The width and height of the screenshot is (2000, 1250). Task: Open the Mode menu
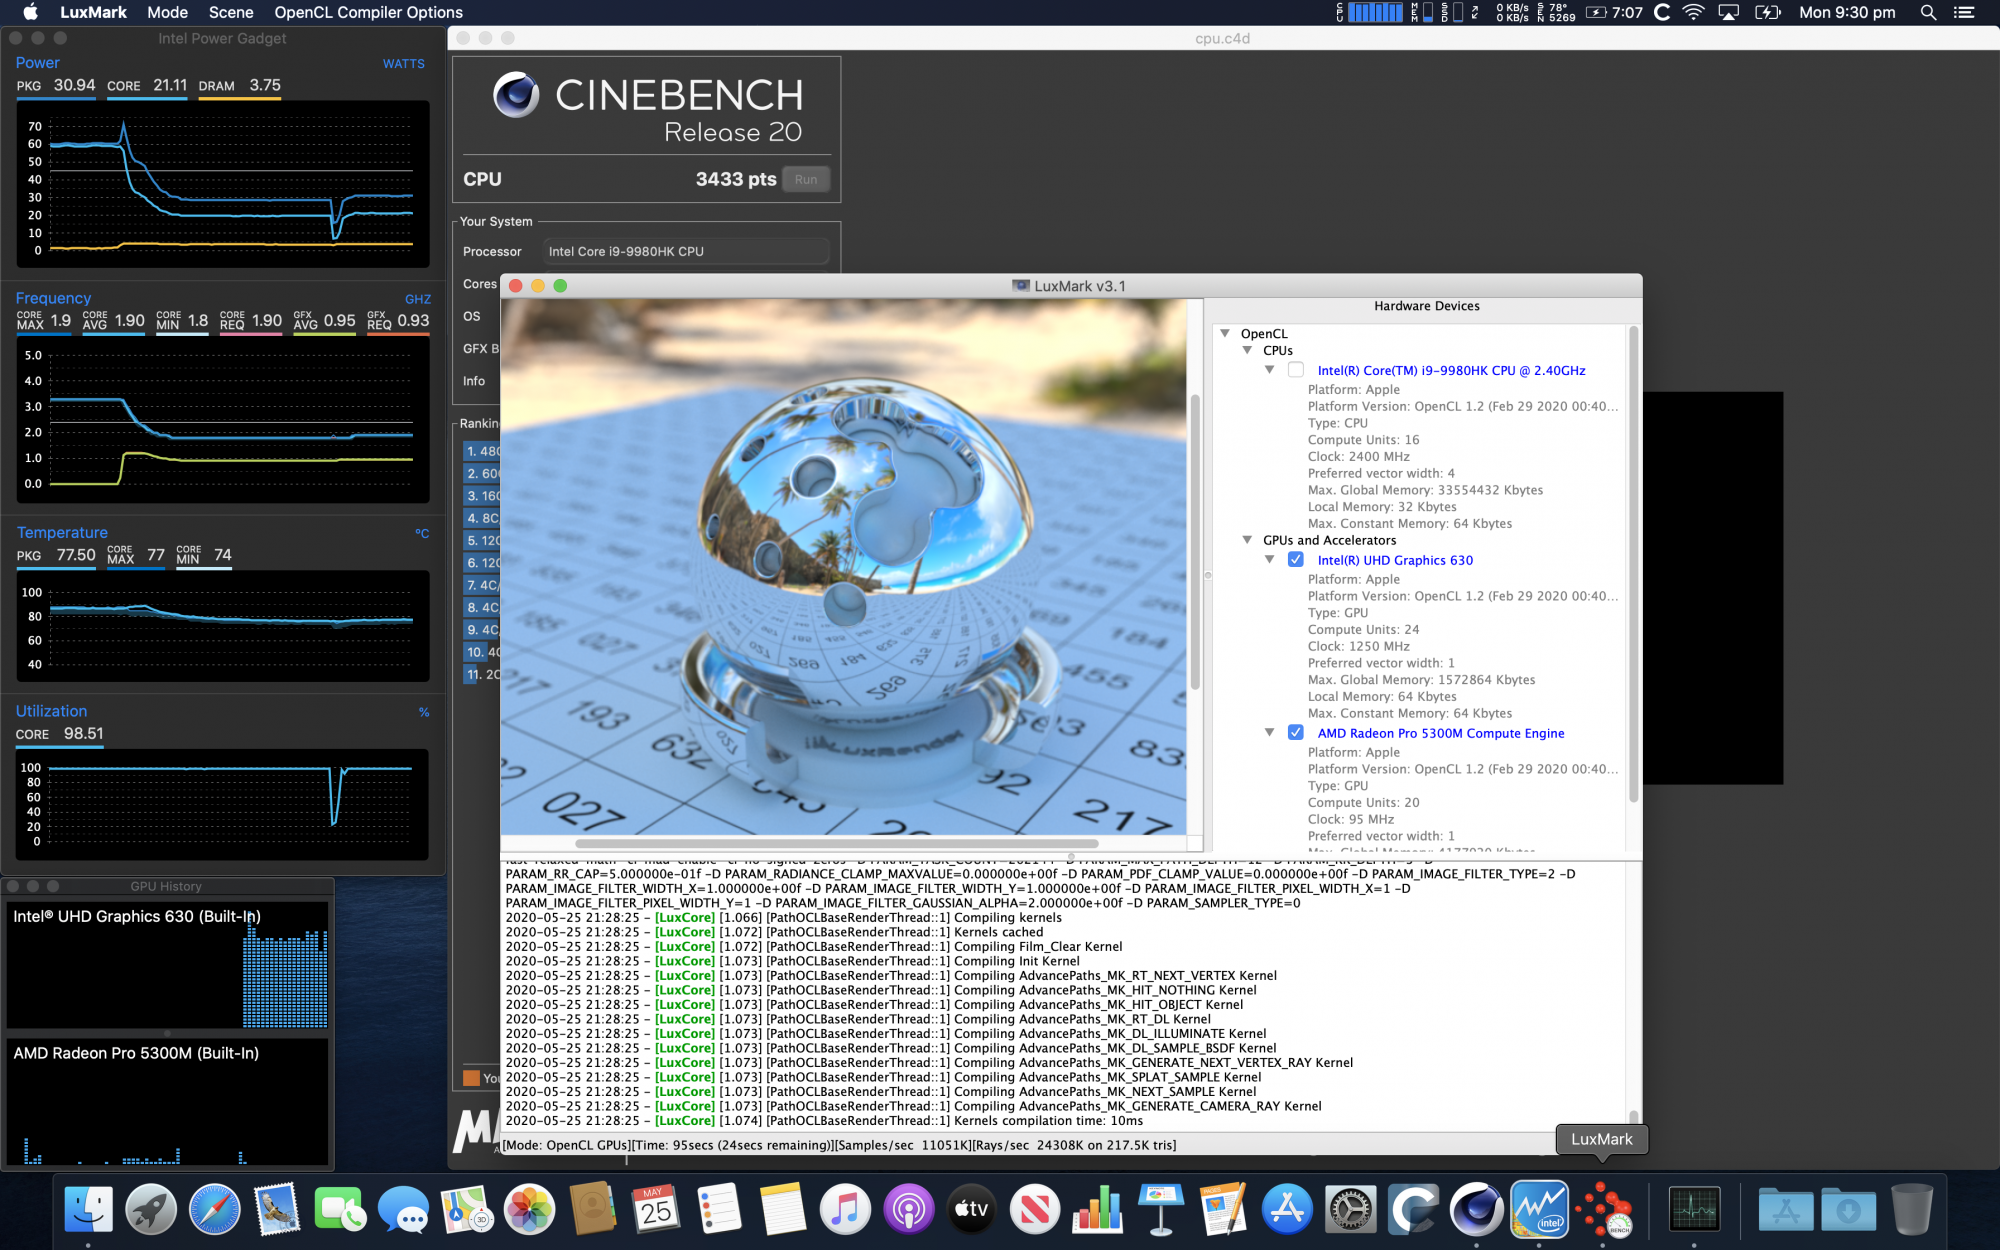coord(167,13)
